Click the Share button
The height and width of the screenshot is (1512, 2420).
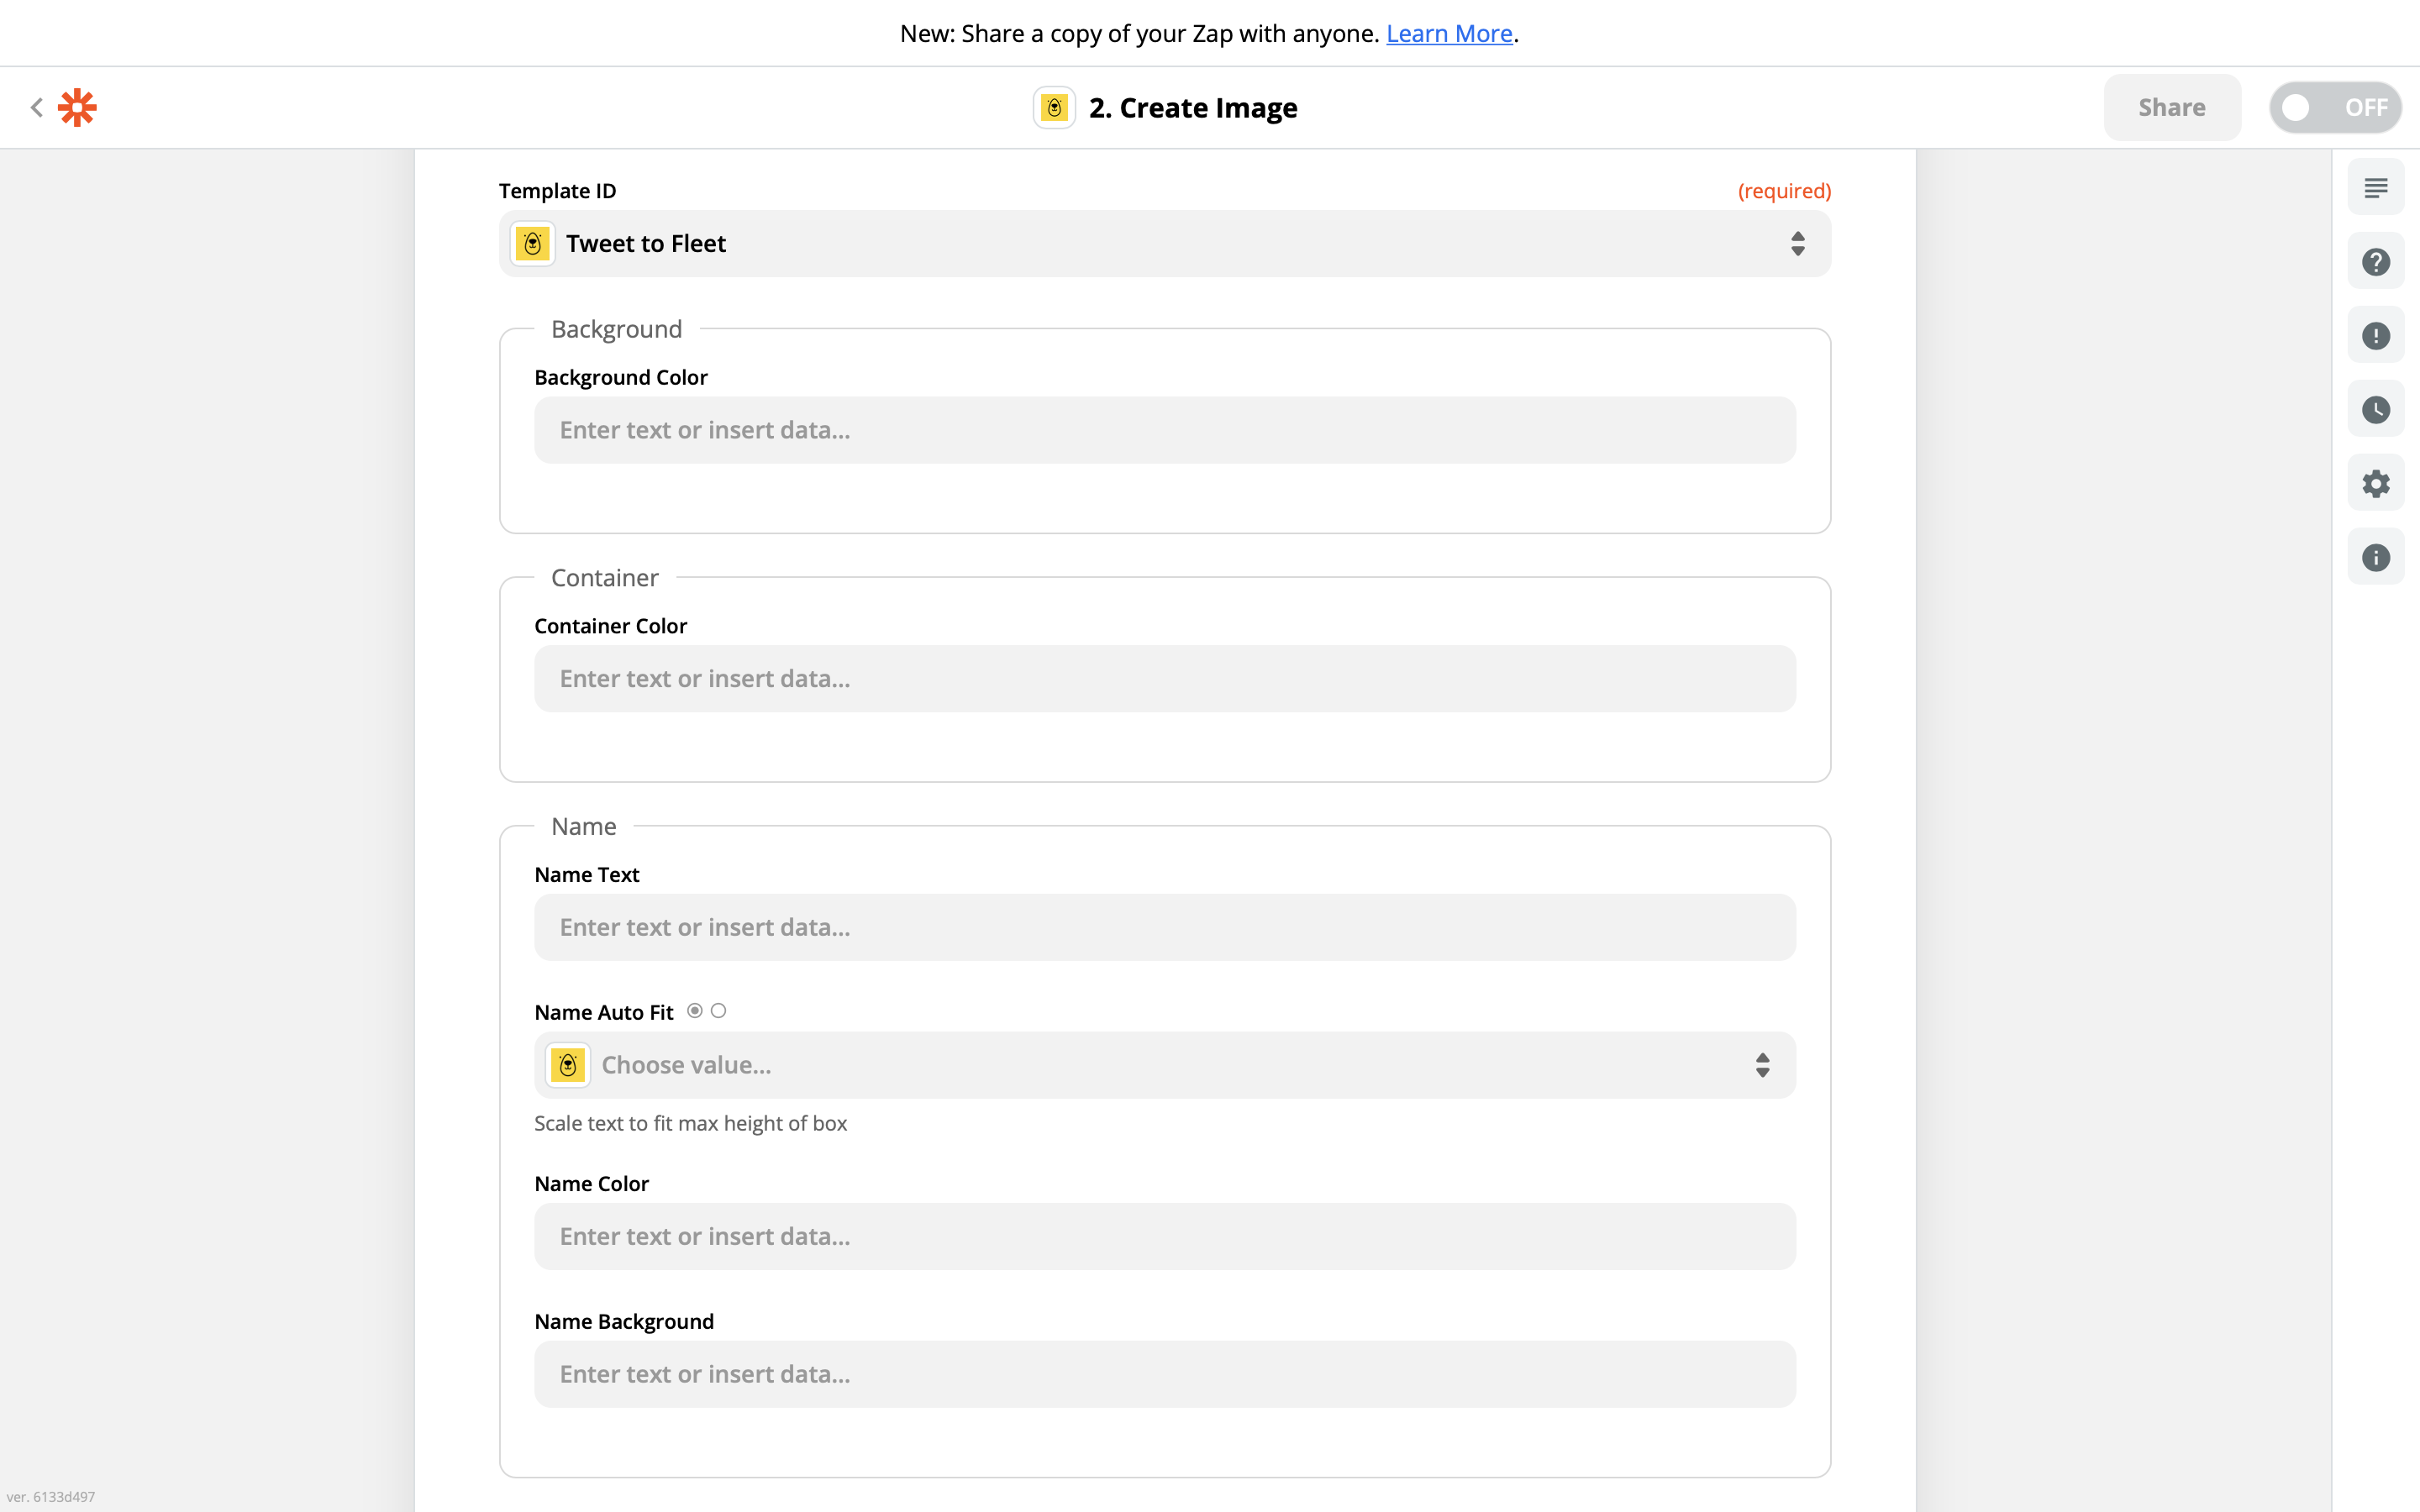click(x=2172, y=107)
